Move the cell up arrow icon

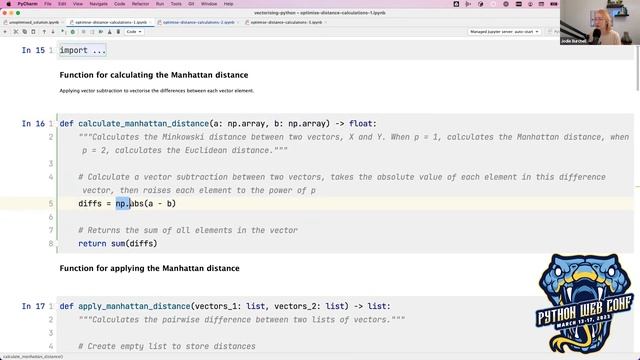point(44,31)
